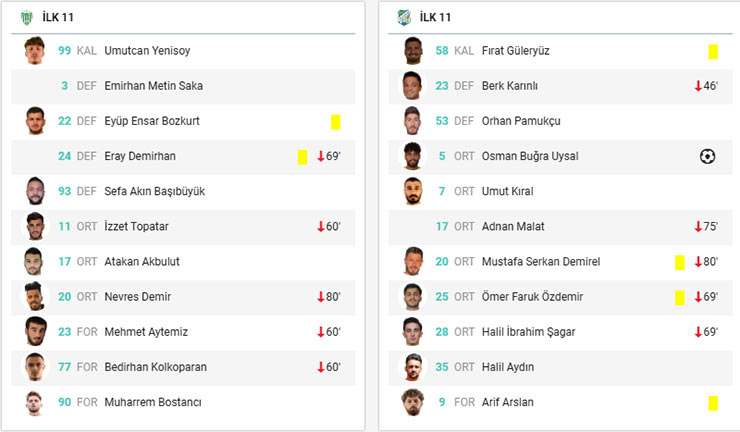The image size is (740, 432).
Task: Click the substitution arrow for Berk Karınlı
Action: 698,86
